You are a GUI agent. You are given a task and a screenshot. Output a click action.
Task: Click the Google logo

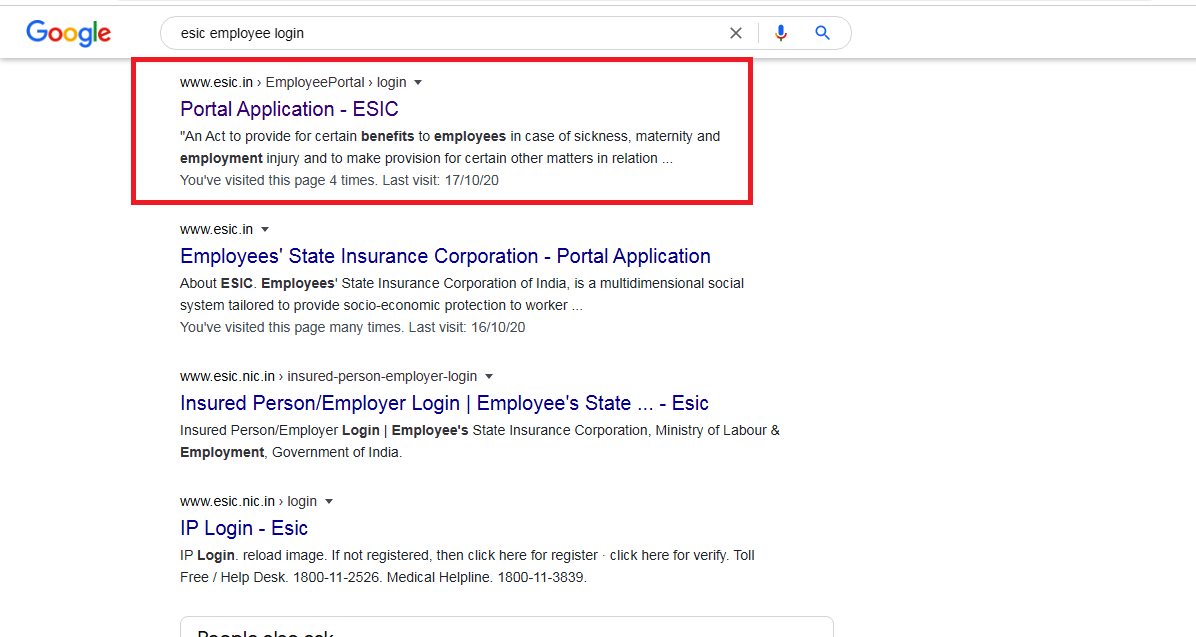tap(69, 33)
